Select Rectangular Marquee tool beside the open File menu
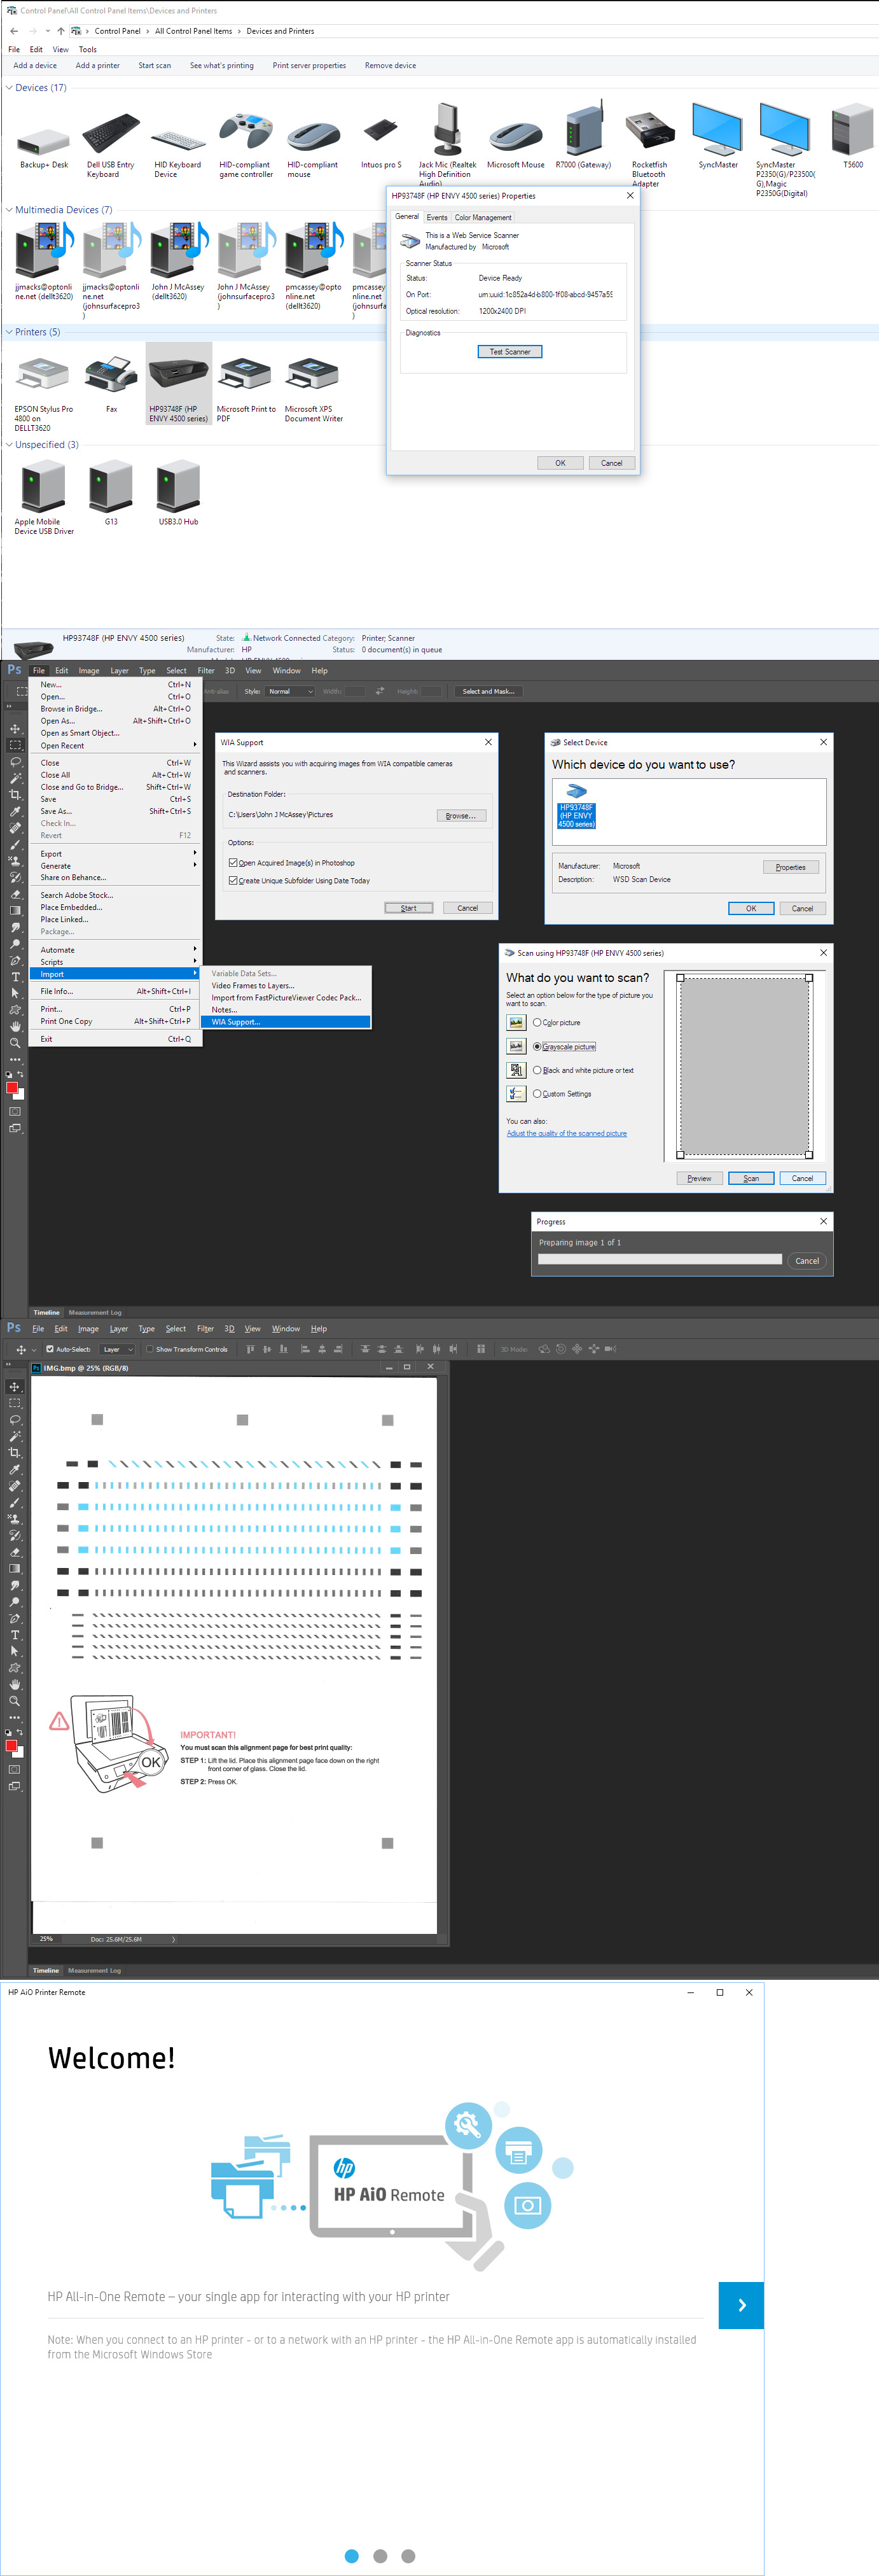This screenshot has height=2576, width=879. pyautogui.click(x=15, y=745)
